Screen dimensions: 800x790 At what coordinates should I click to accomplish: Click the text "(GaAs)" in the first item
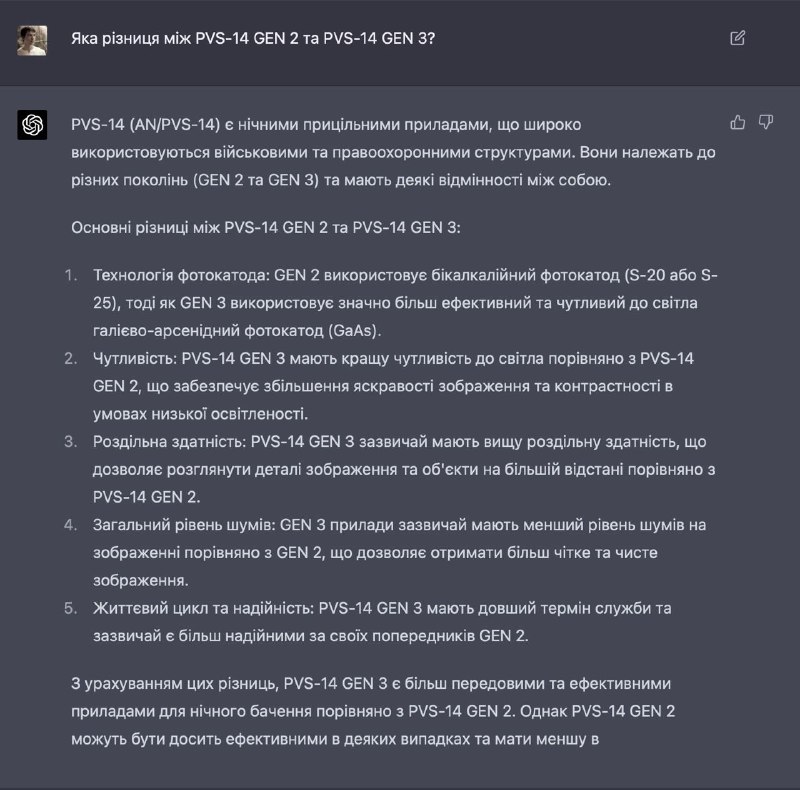pyautogui.click(x=355, y=331)
